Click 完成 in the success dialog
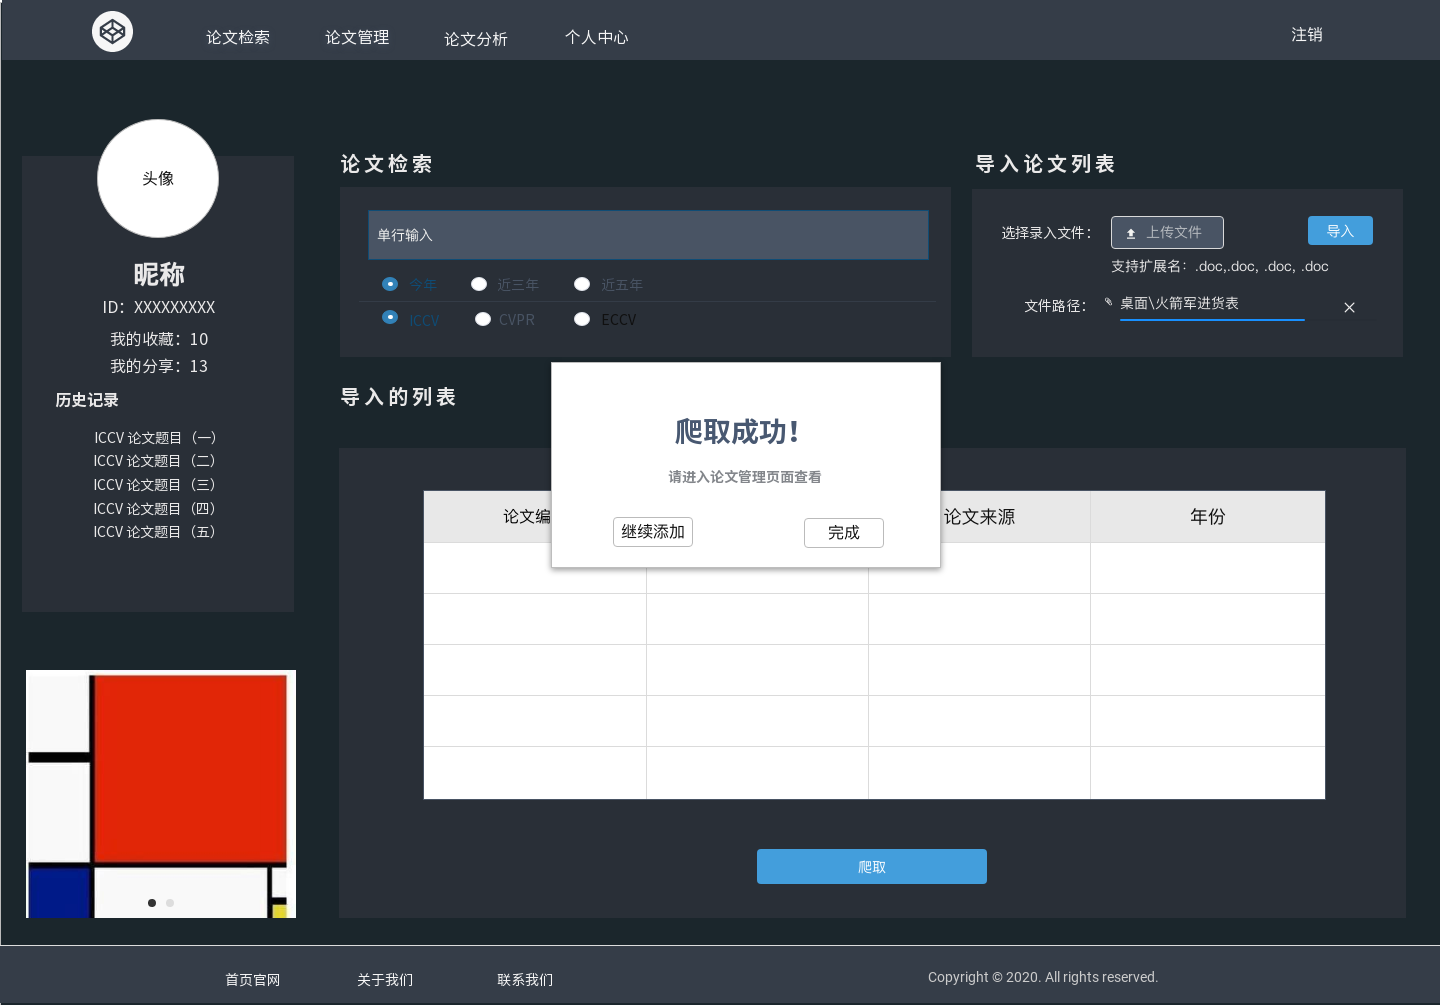This screenshot has height=1005, width=1440. coord(844,533)
